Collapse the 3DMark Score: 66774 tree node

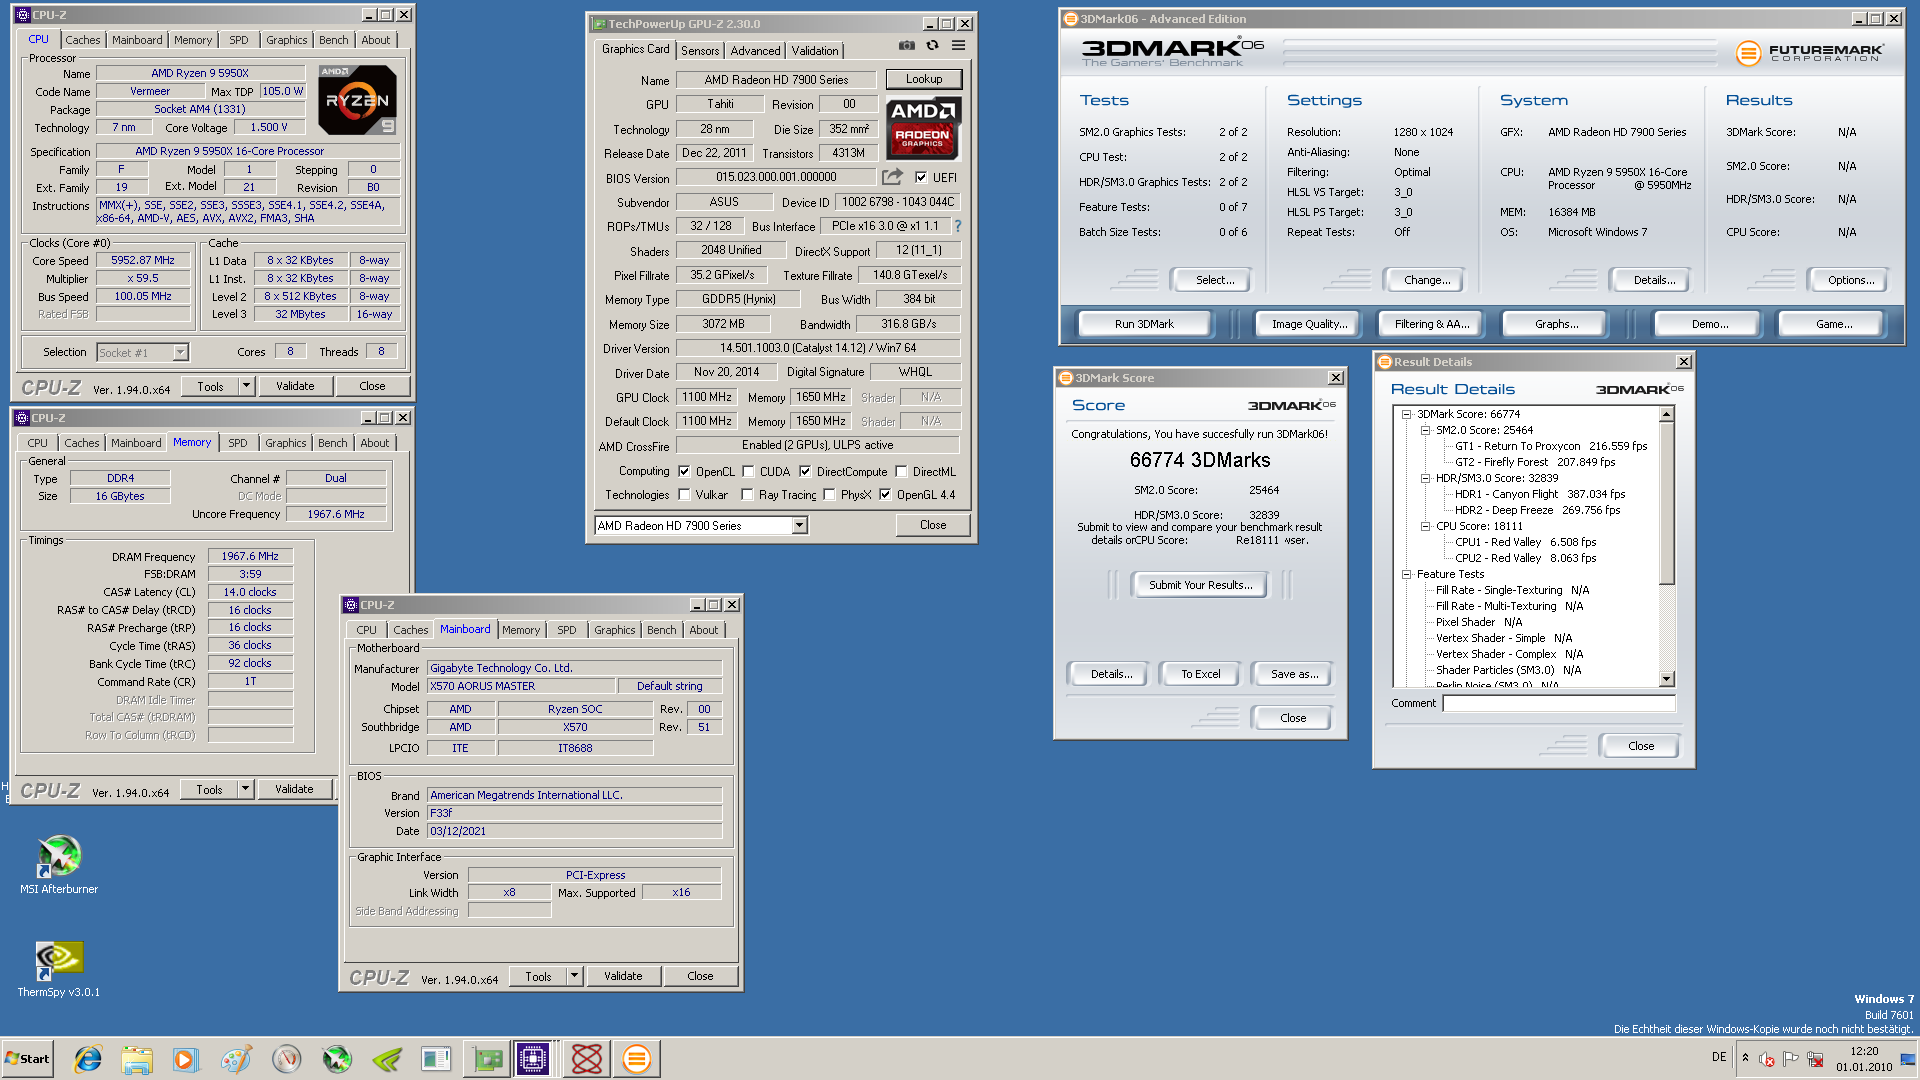click(1406, 414)
